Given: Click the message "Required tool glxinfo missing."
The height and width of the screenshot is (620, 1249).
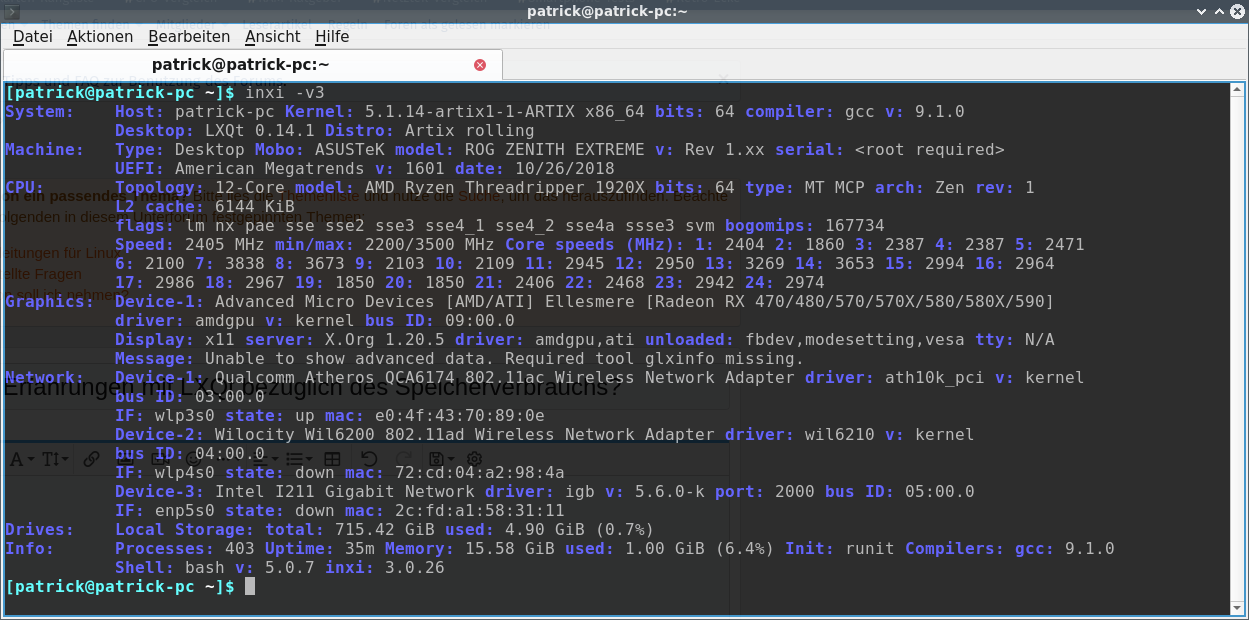Looking at the screenshot, I should coord(655,358).
